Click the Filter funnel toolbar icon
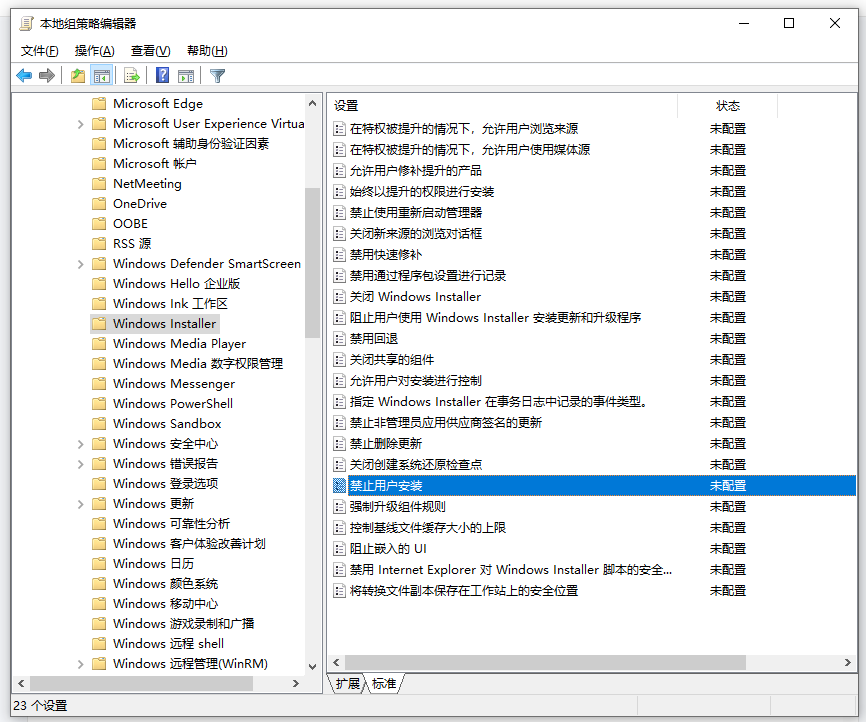This screenshot has height=722, width=866. [x=217, y=76]
